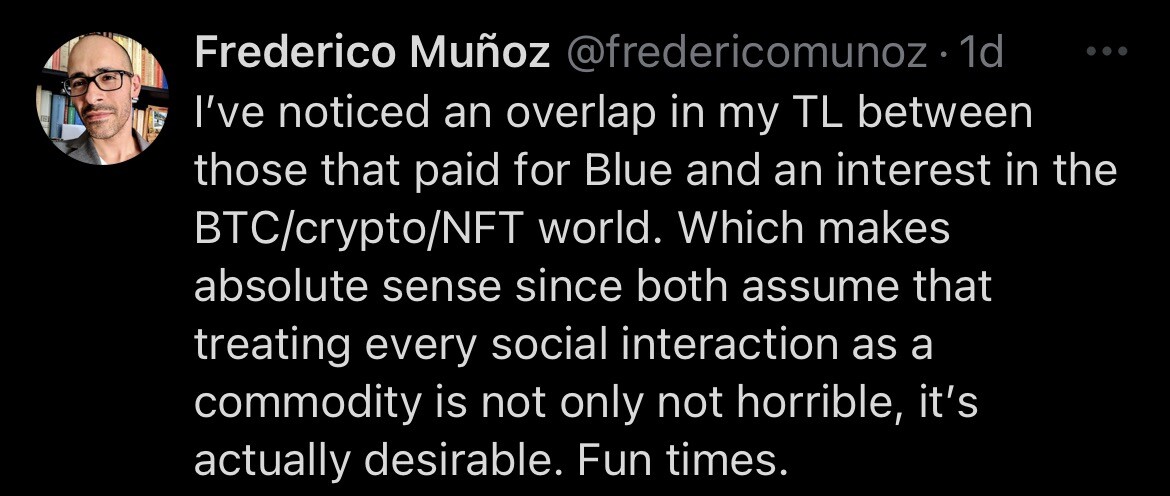Click the line starting "I've noticed an overlap"

pyautogui.click(x=612, y=113)
